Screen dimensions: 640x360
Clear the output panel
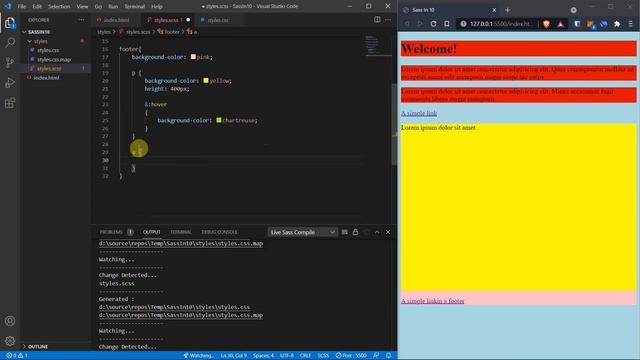click(x=344, y=232)
